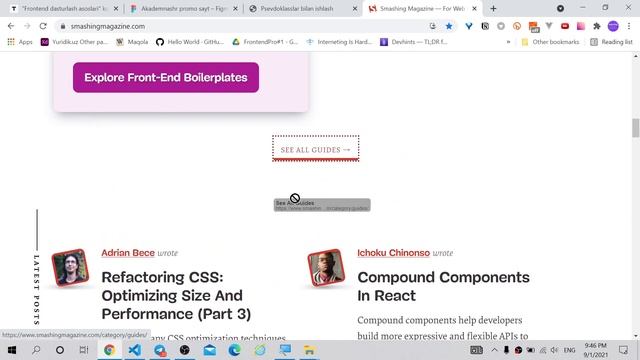Open the Hello World GitHub bookmark

click(x=190, y=42)
